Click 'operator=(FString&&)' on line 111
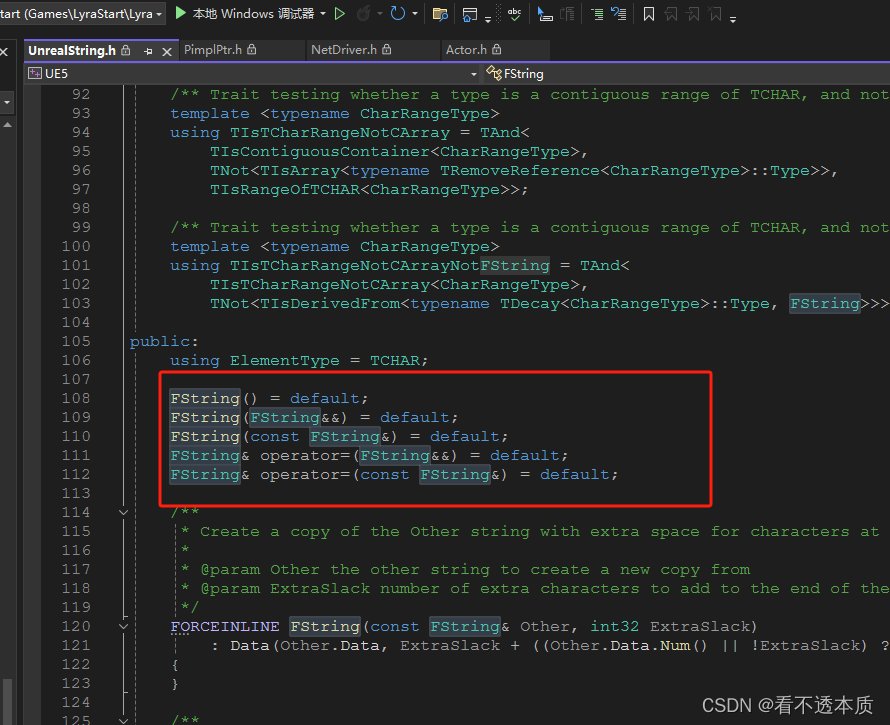This screenshot has height=725, width=890. (359, 455)
